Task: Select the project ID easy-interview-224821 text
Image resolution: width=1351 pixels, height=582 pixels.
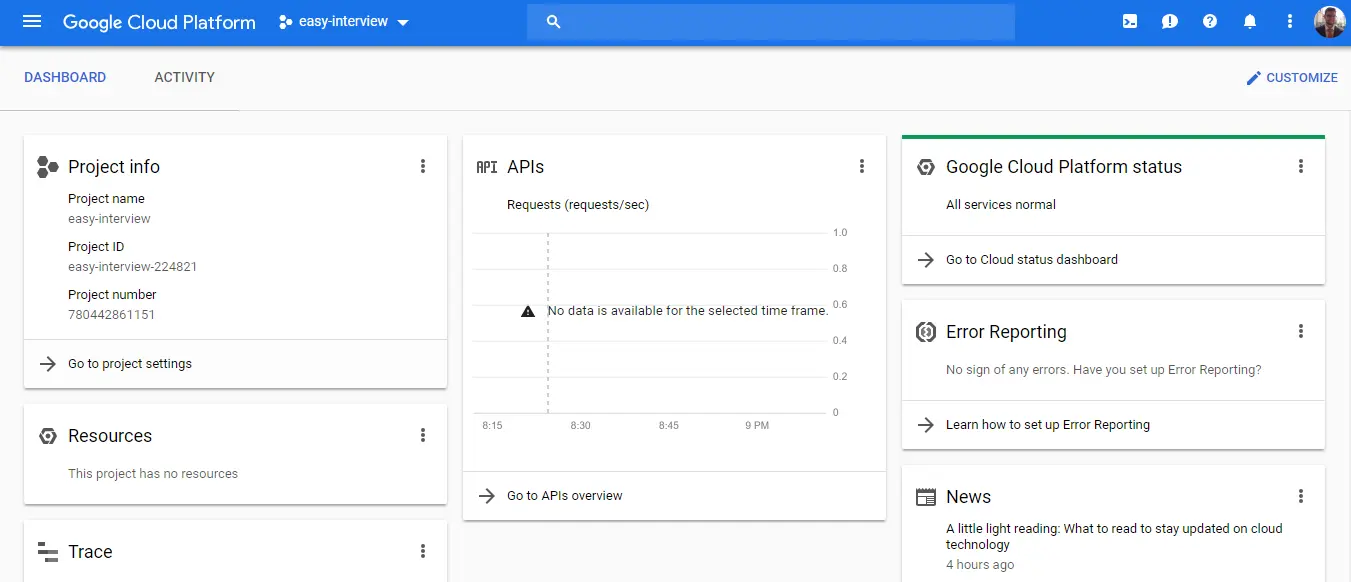Action: coord(133,267)
